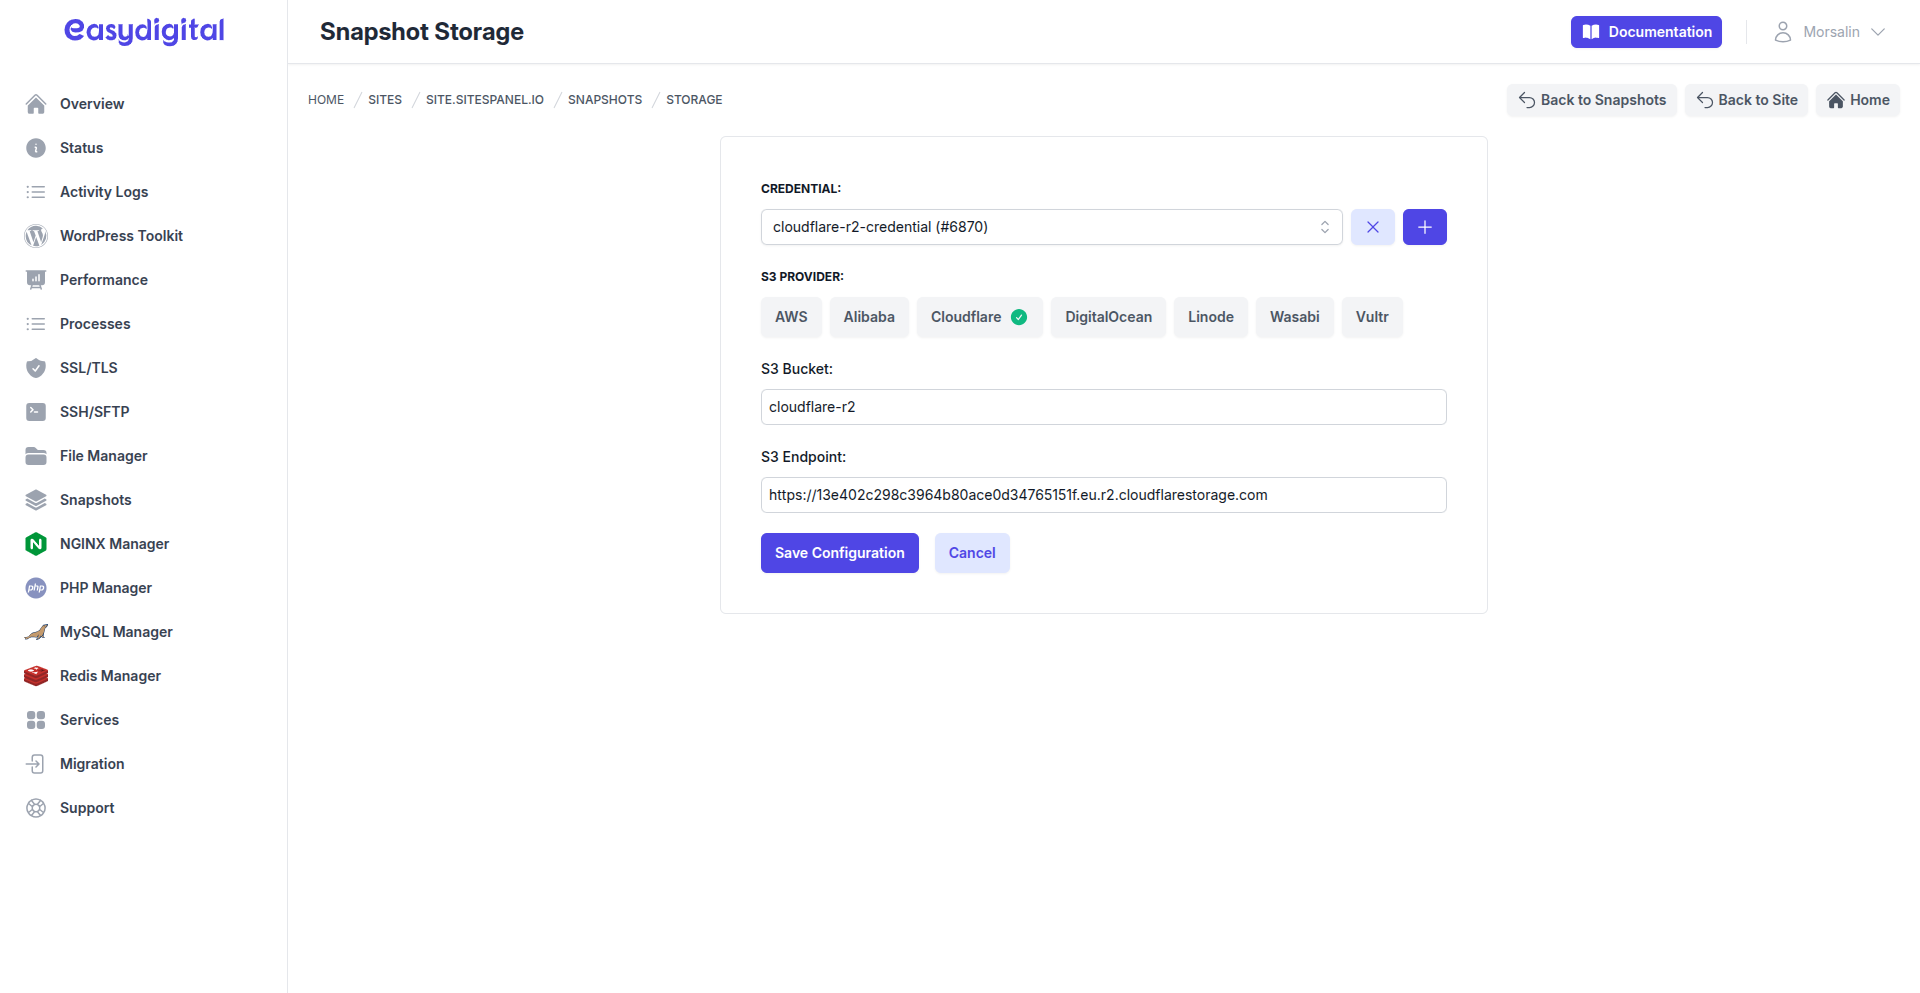Open the SSH/SFTP terminal icon
1920x993 pixels.
click(35, 411)
